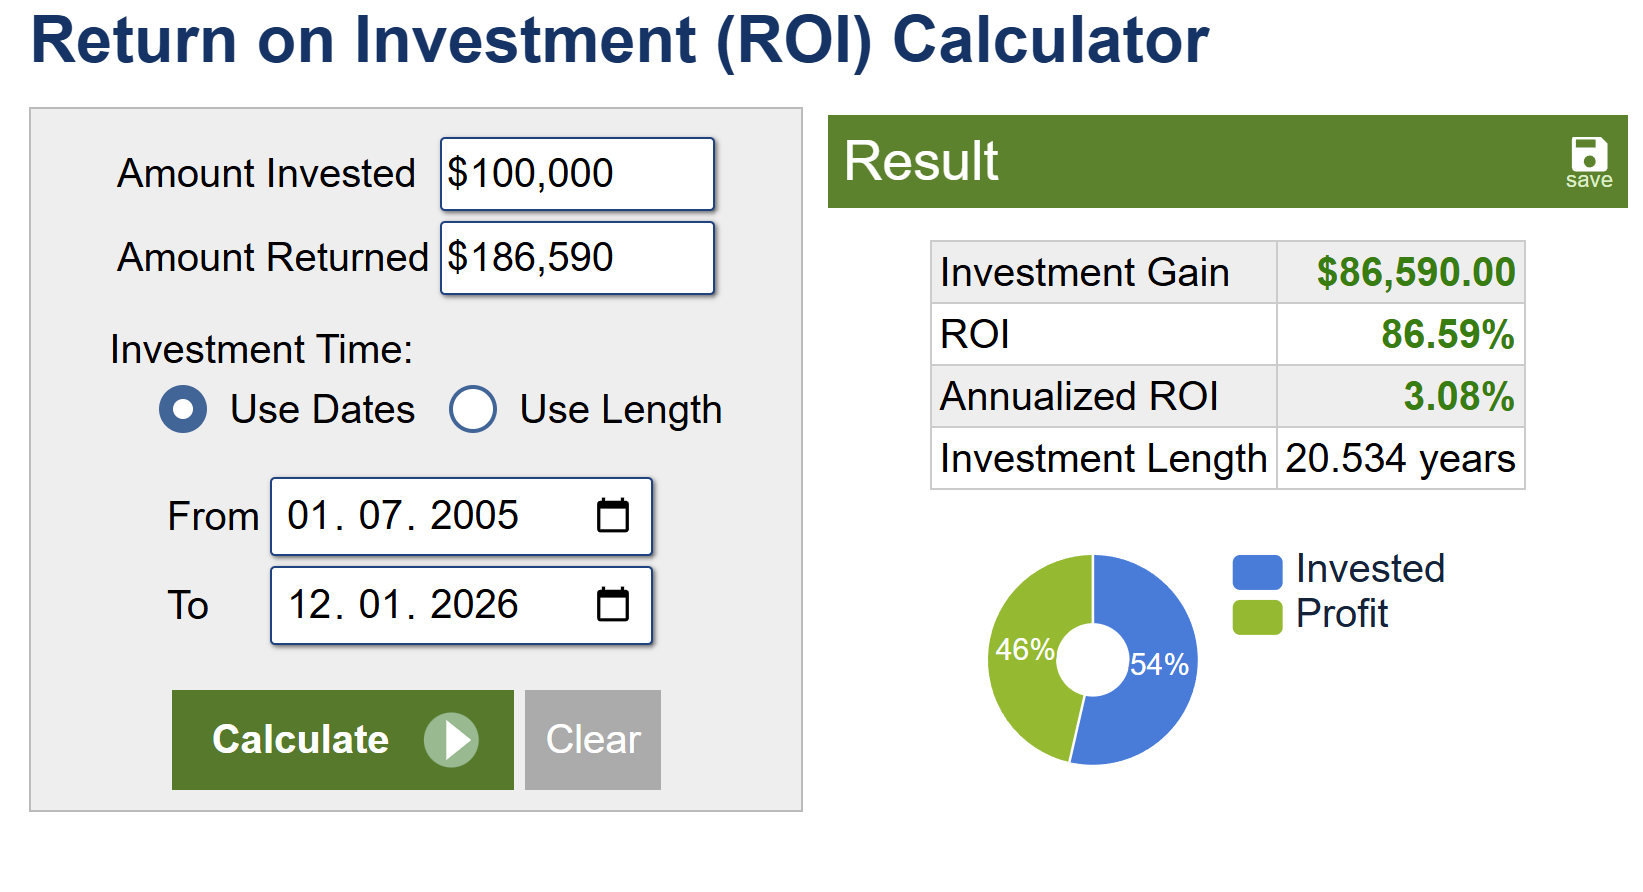
Task: Click the Investment Length 20.534 years cell
Action: (1400, 459)
